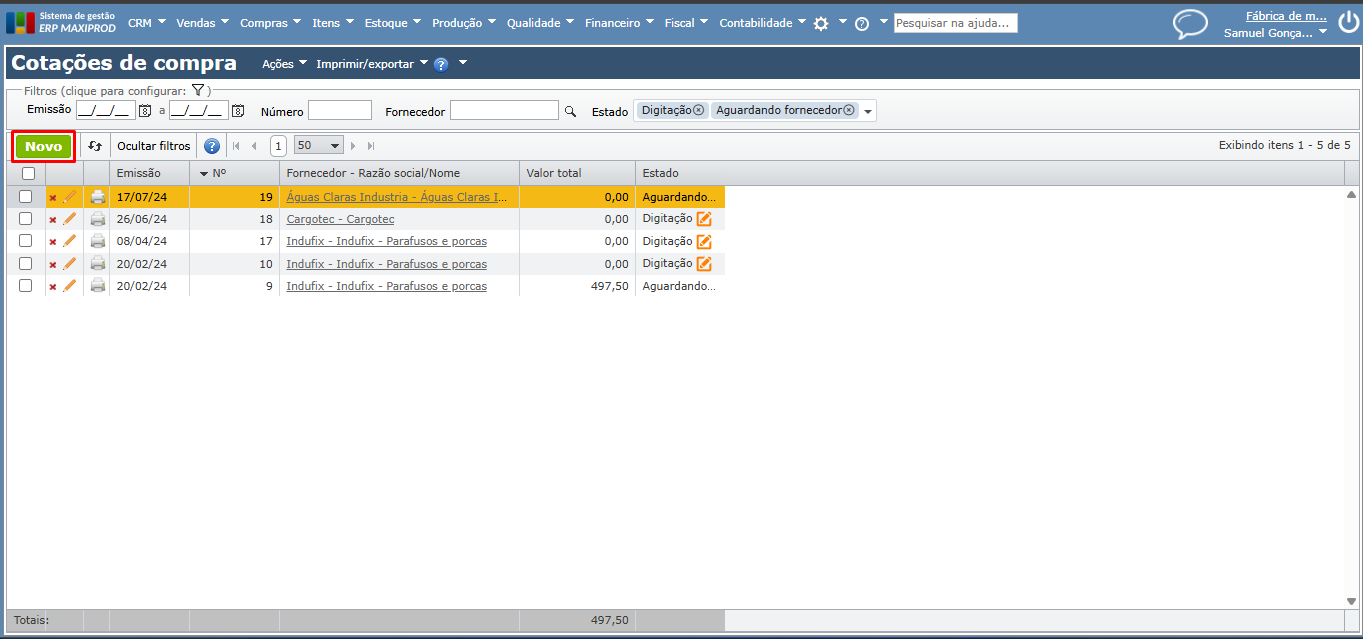Refresh the quotations grid
The height and width of the screenshot is (639, 1363).
coord(95,146)
